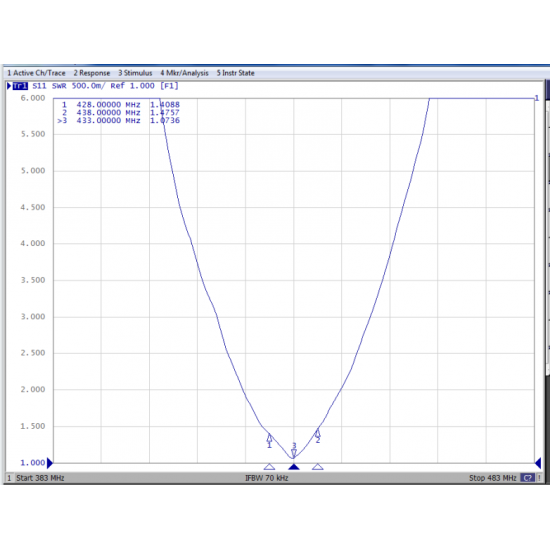Click the right reference position triangle
The height and width of the screenshot is (550, 550).
538,463
